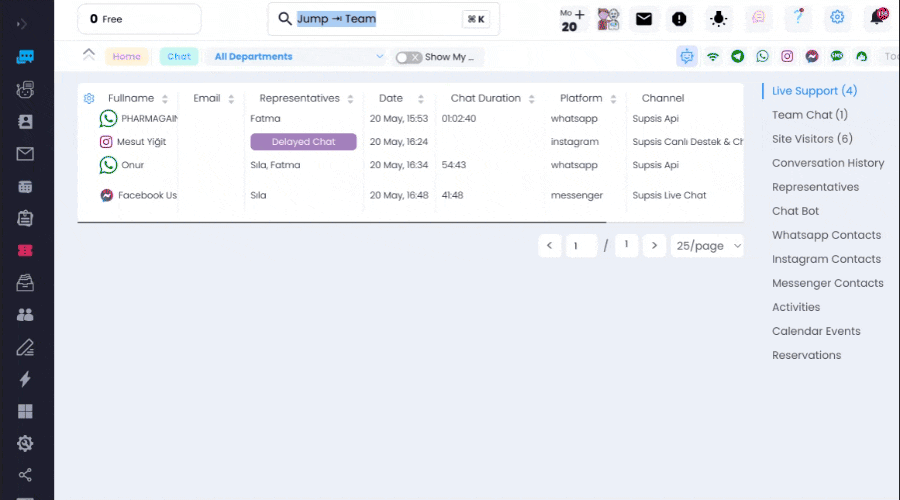
Task: Click the 0 Free status box
Action: (x=139, y=19)
